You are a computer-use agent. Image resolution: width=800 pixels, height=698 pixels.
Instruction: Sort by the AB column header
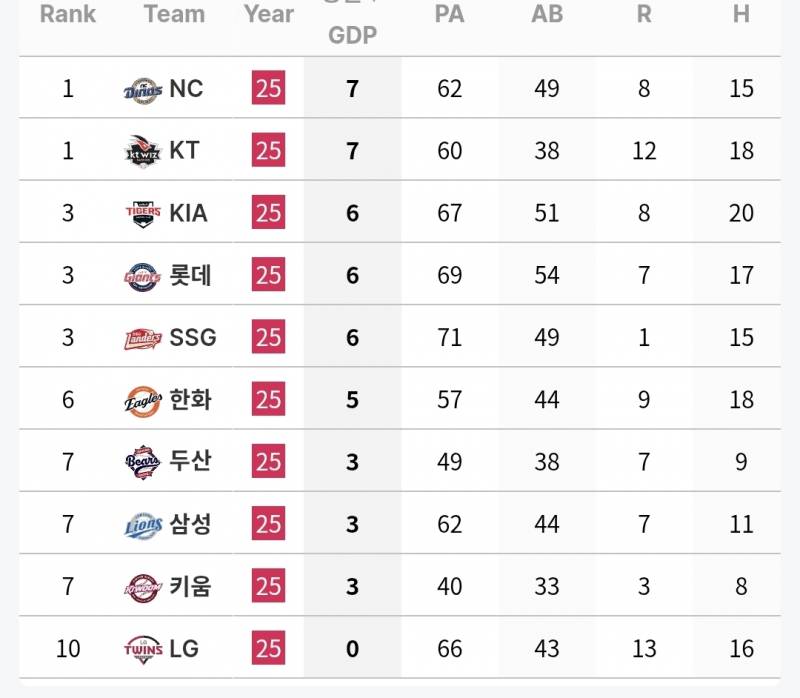547,15
